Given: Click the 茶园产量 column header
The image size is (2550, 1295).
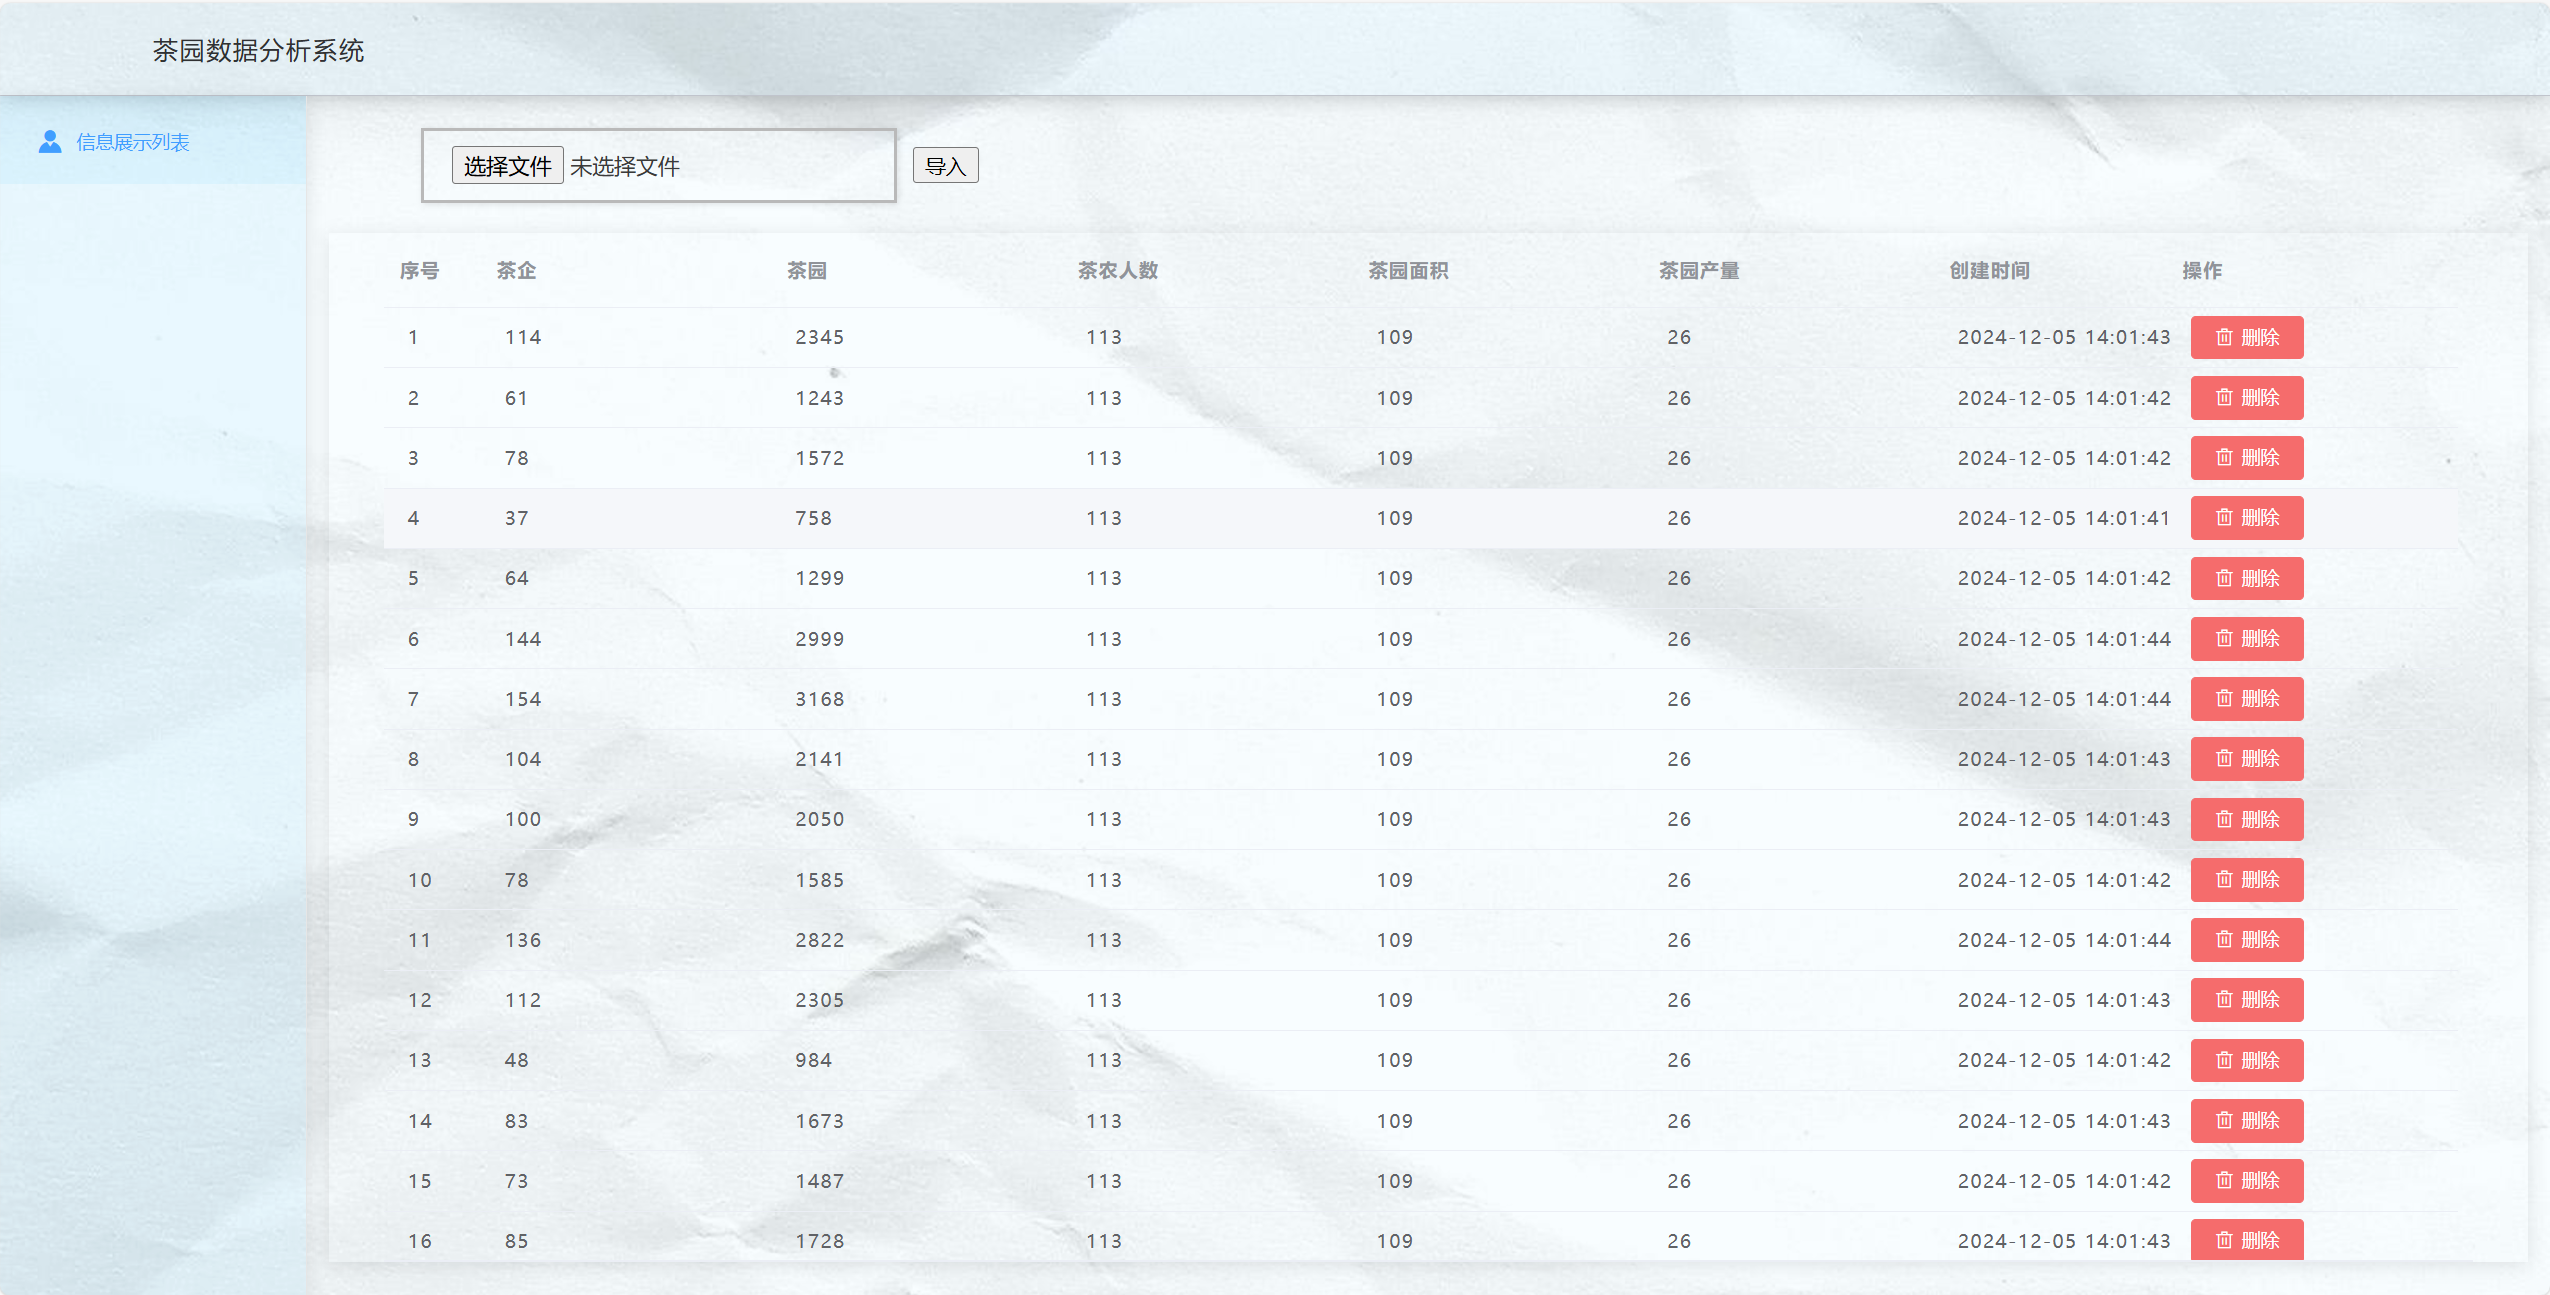Looking at the screenshot, I should [x=1699, y=270].
